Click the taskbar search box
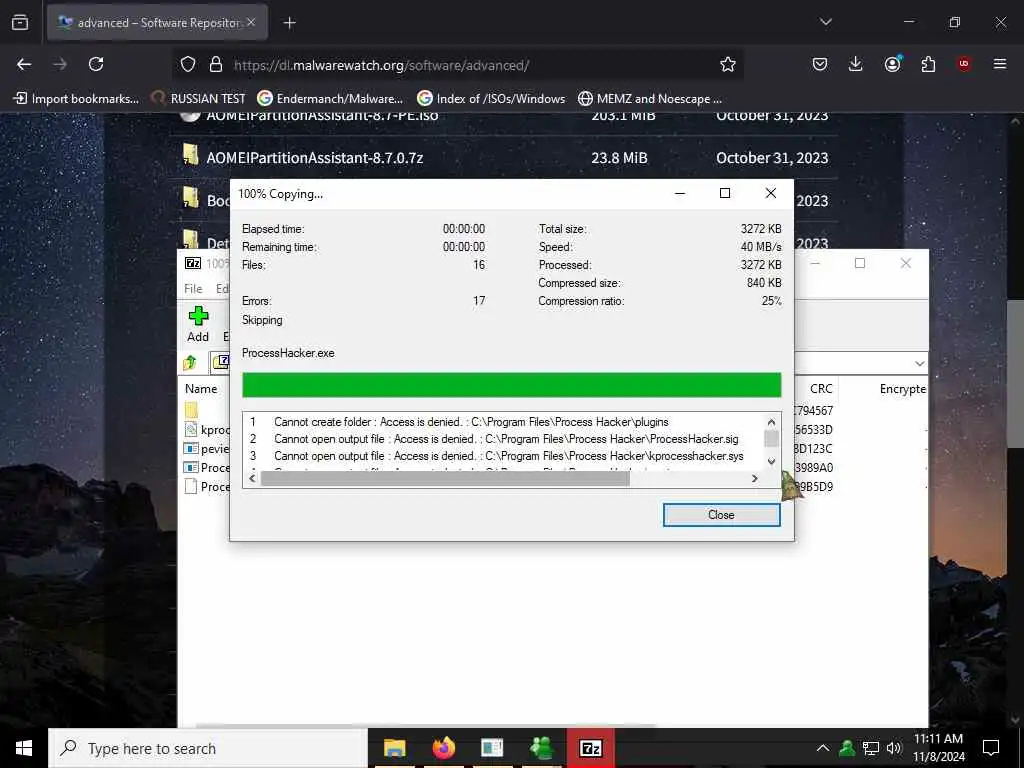The height and width of the screenshot is (768, 1024). 208,748
